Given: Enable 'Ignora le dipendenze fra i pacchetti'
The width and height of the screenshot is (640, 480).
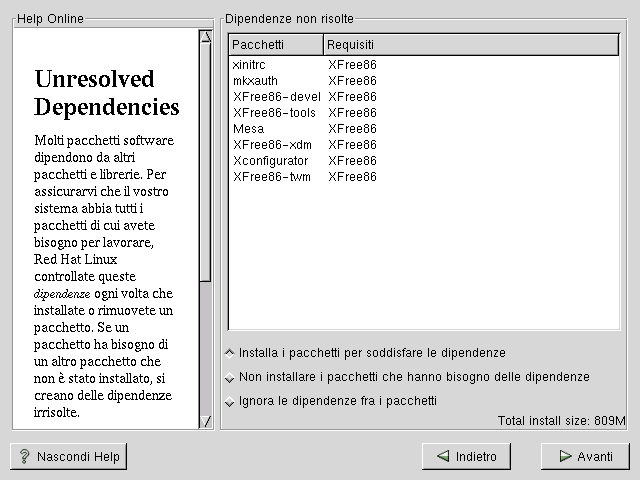Looking at the screenshot, I should (230, 401).
